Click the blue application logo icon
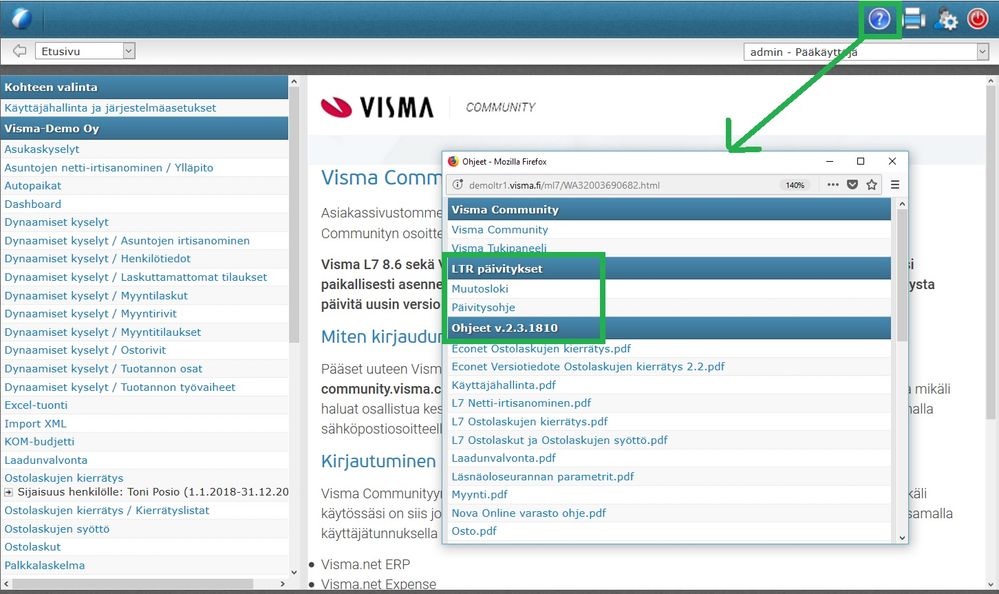The width and height of the screenshot is (999, 594). point(21,18)
